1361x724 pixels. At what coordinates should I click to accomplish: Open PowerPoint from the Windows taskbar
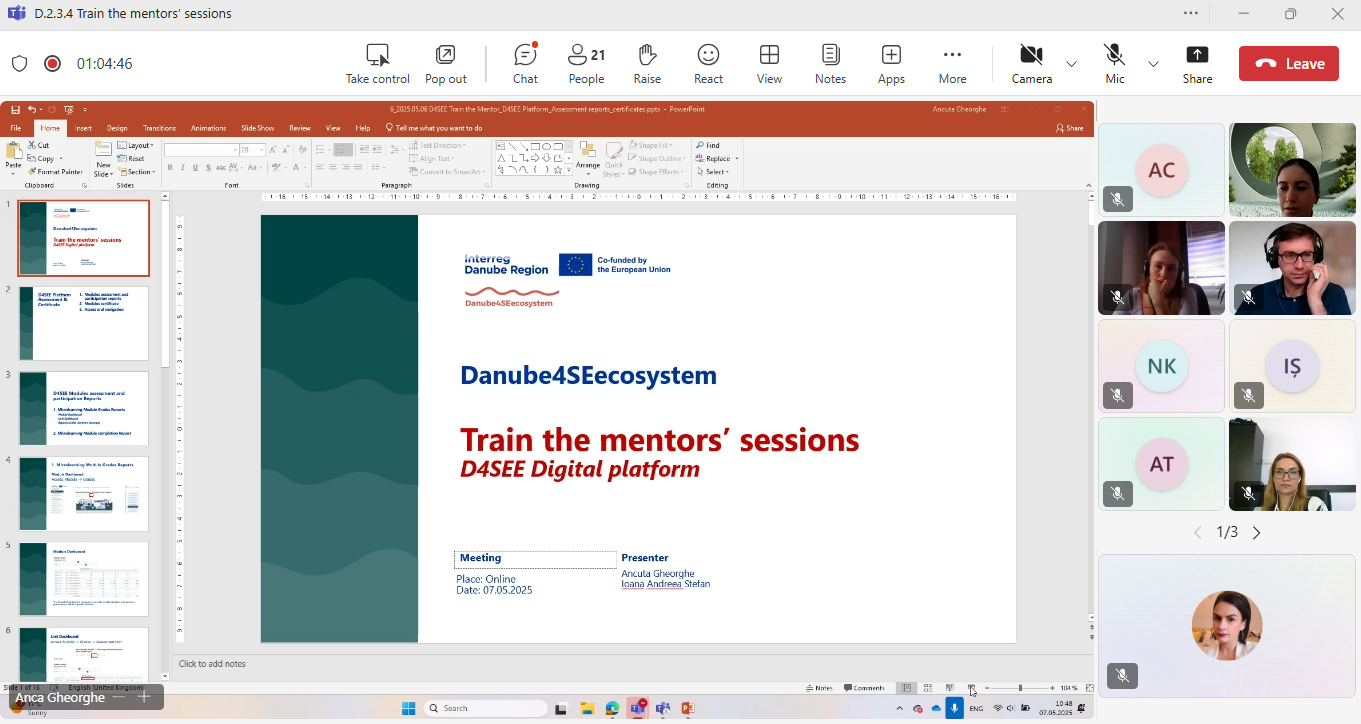click(688, 708)
